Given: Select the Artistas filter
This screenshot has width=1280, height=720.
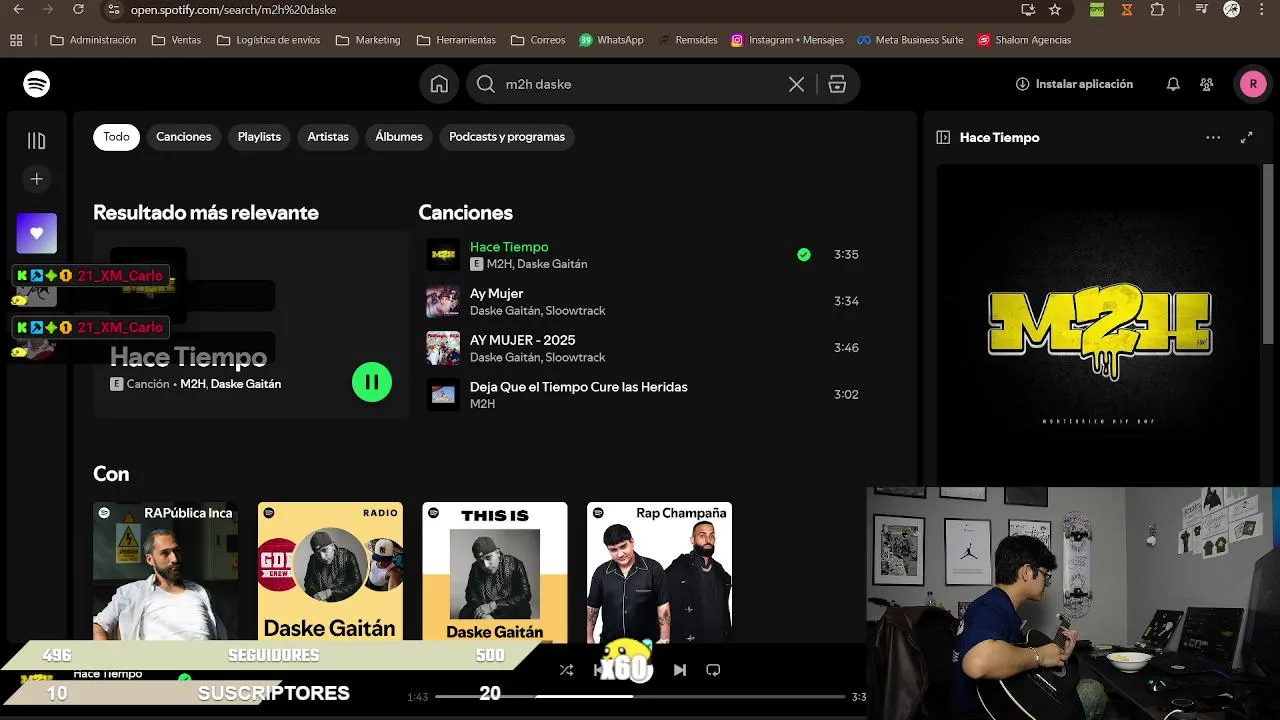Looking at the screenshot, I should coord(328,137).
